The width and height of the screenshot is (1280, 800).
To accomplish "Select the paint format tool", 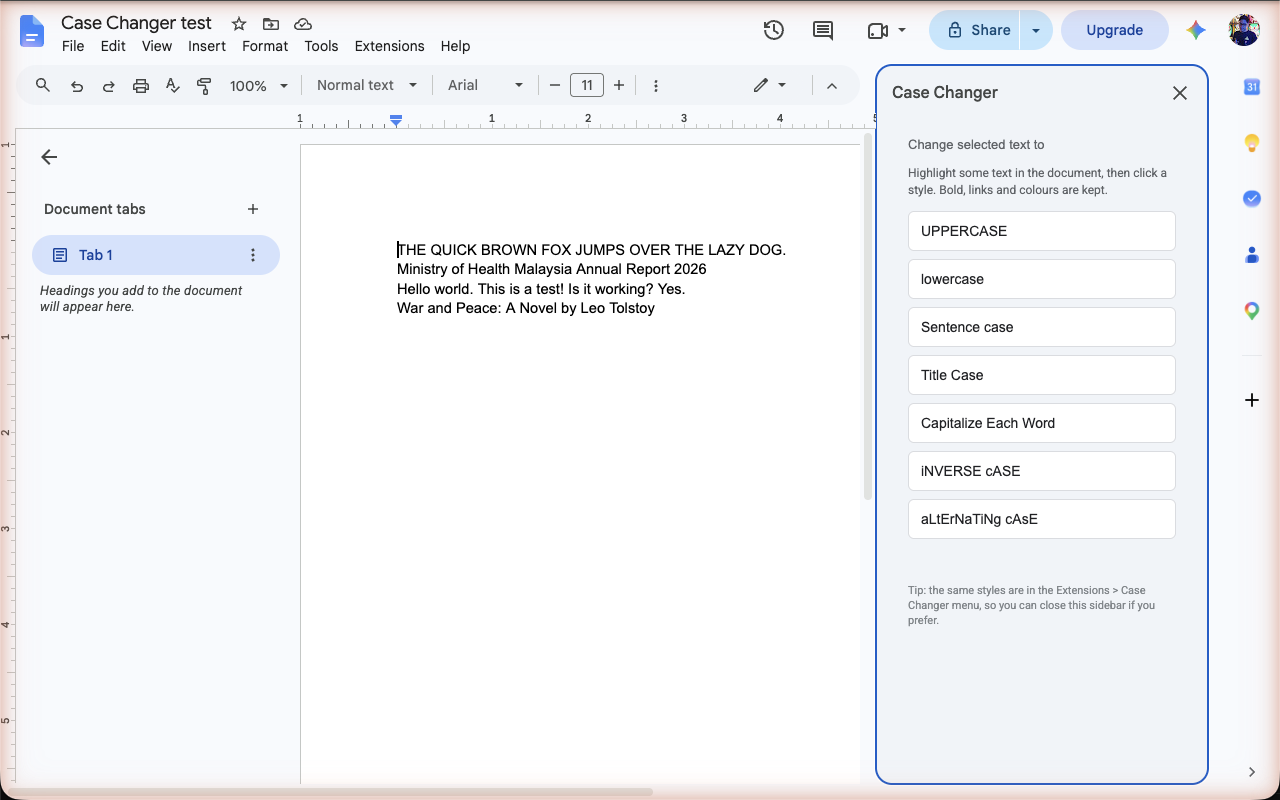I will (204, 86).
